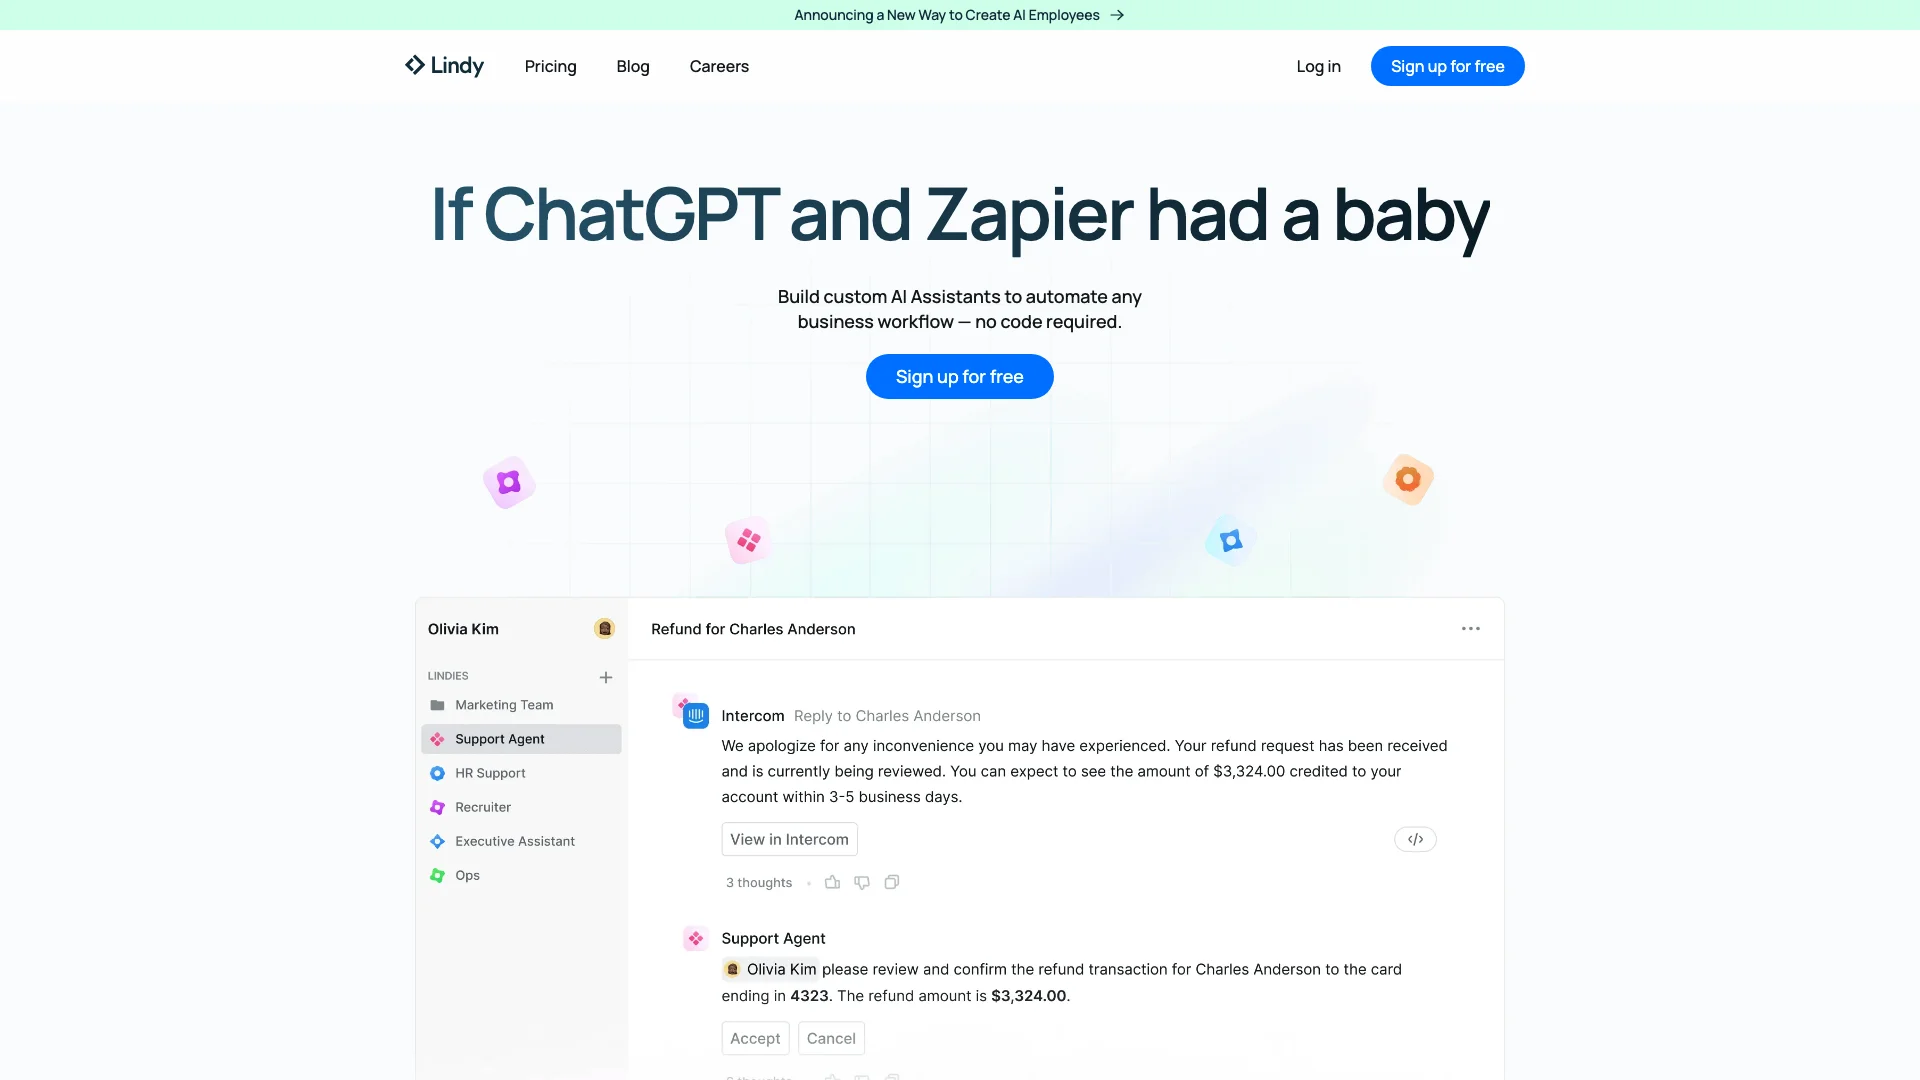This screenshot has width=1920, height=1080.
Task: Click the thumbs up on Intercom reply
Action: 832,881
